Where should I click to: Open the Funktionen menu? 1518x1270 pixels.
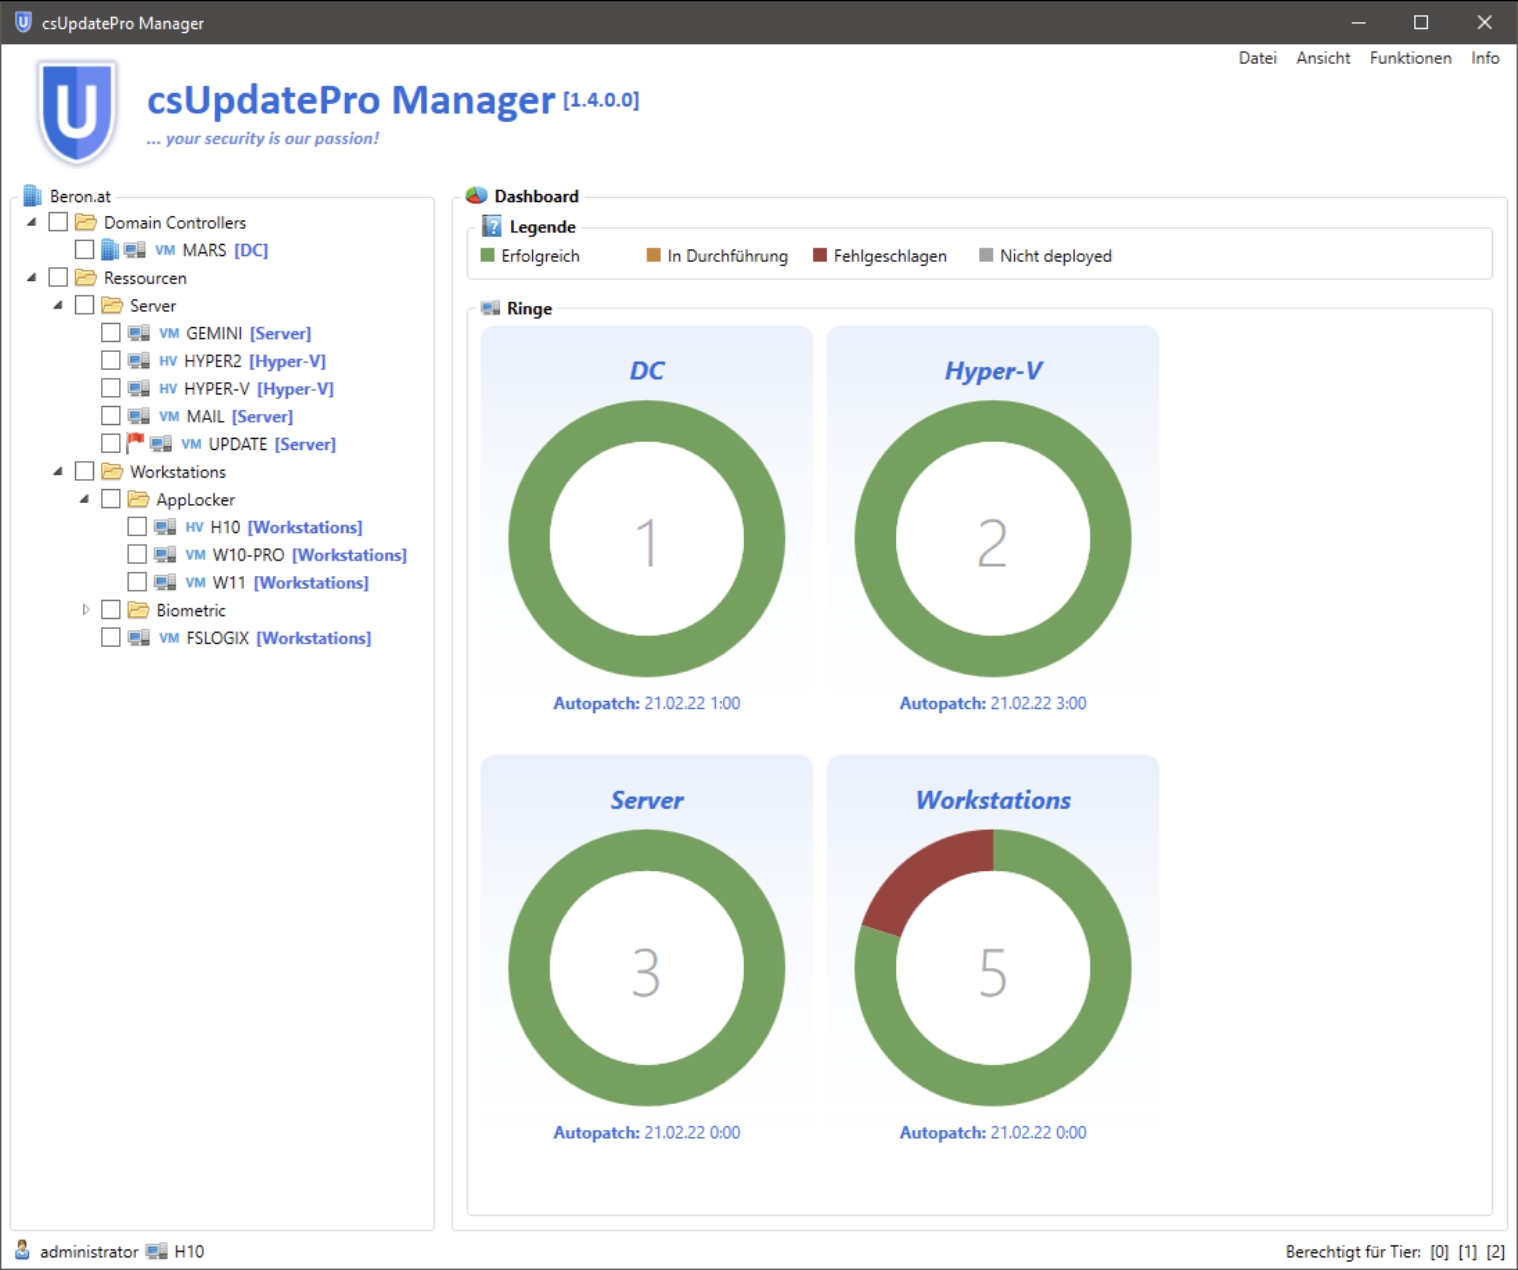1410,58
